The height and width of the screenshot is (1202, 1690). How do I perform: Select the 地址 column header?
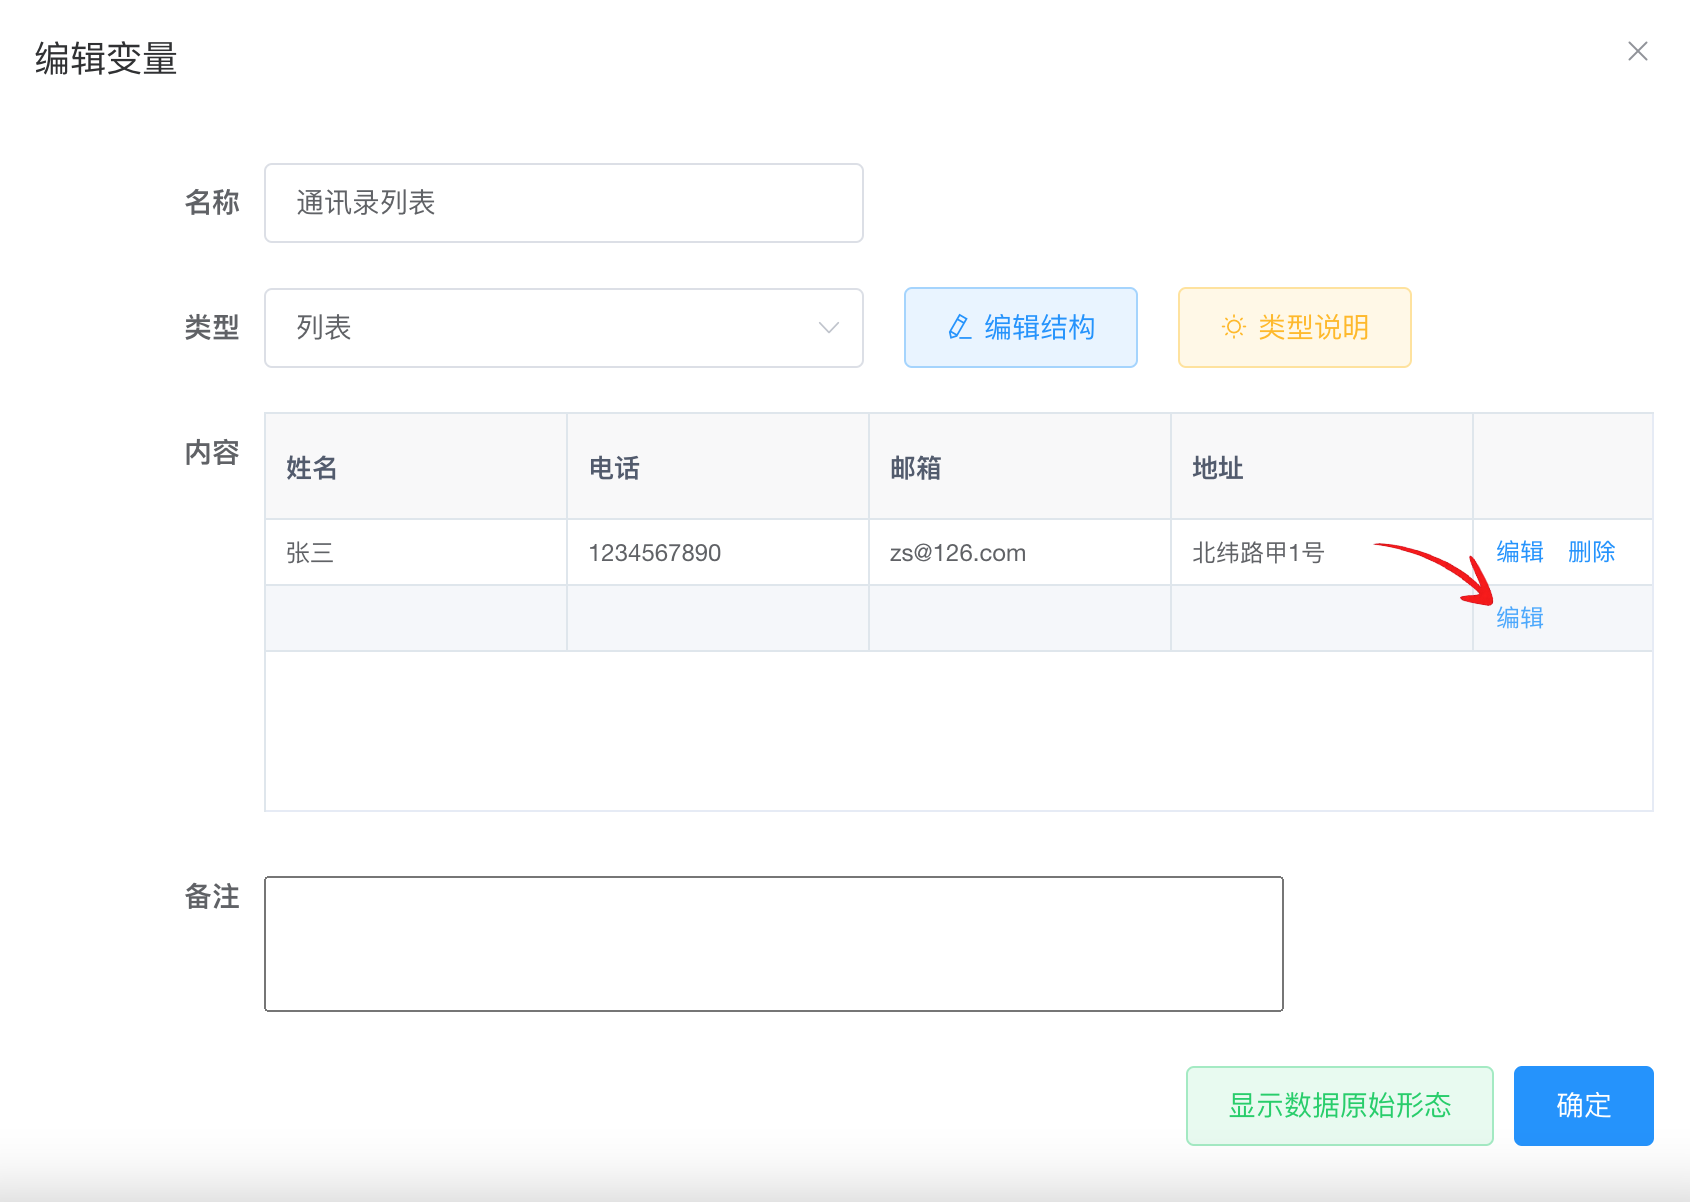point(1322,467)
